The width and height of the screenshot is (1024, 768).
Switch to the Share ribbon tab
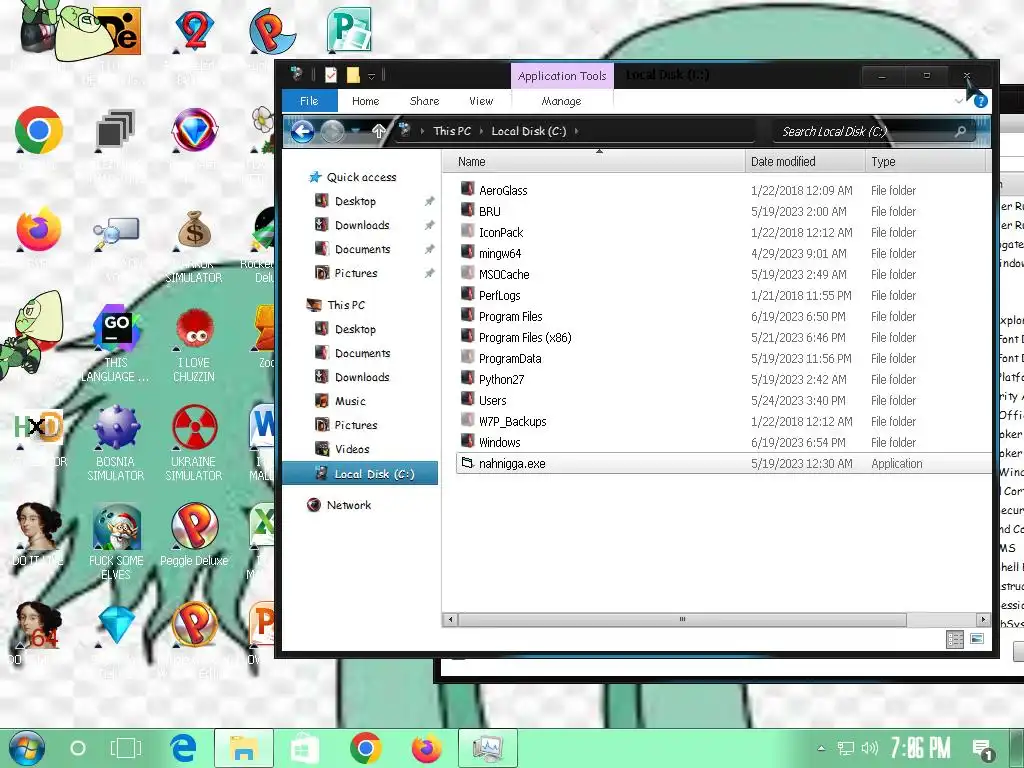tap(424, 101)
